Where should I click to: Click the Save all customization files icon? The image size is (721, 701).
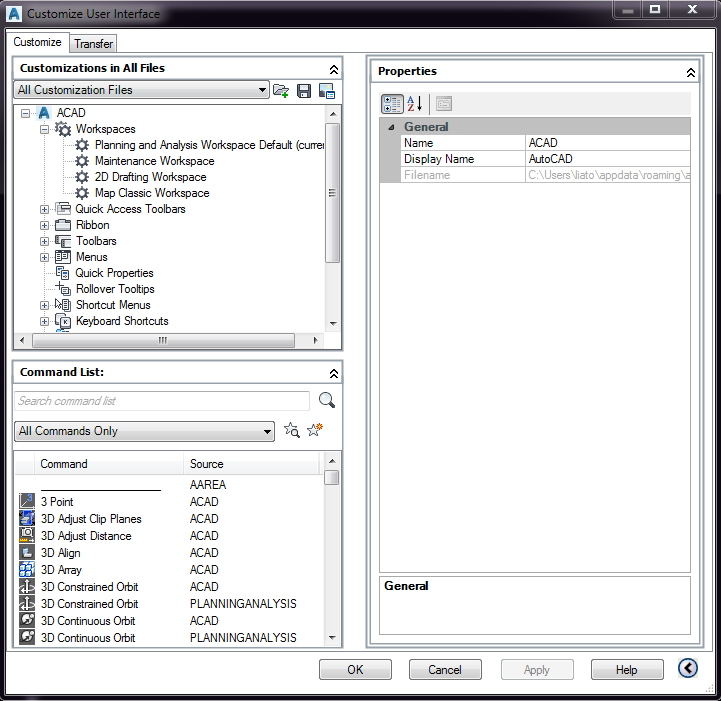tap(303, 91)
